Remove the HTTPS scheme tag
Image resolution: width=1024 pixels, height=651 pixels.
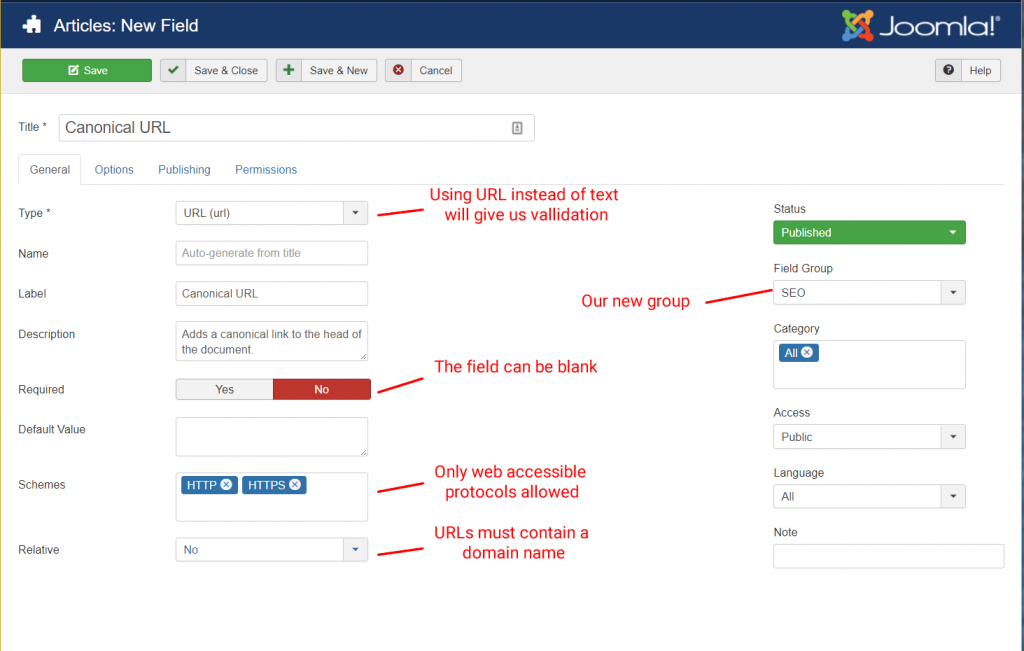(294, 485)
